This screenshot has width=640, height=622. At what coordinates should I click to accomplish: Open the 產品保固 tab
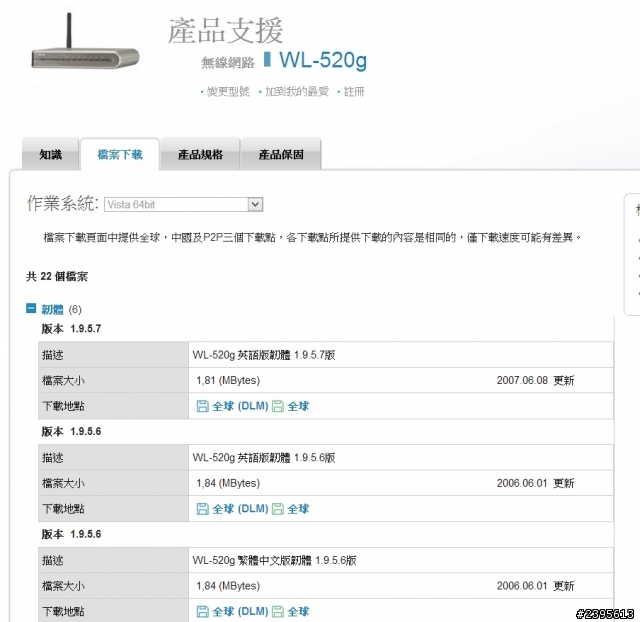coord(281,154)
